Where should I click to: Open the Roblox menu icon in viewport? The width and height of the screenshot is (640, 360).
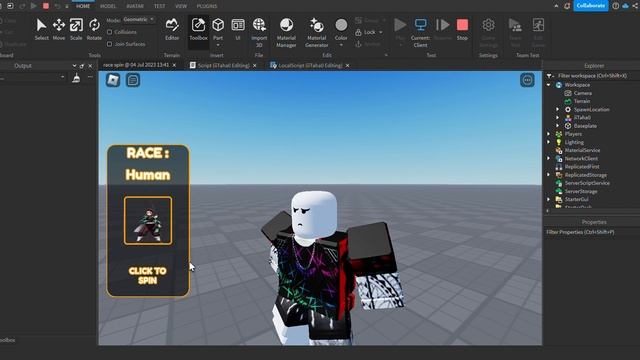pyautogui.click(x=113, y=80)
